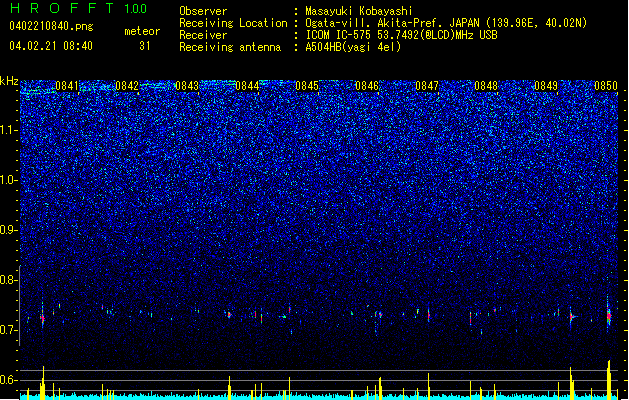Click time marker 0849

click(x=546, y=86)
